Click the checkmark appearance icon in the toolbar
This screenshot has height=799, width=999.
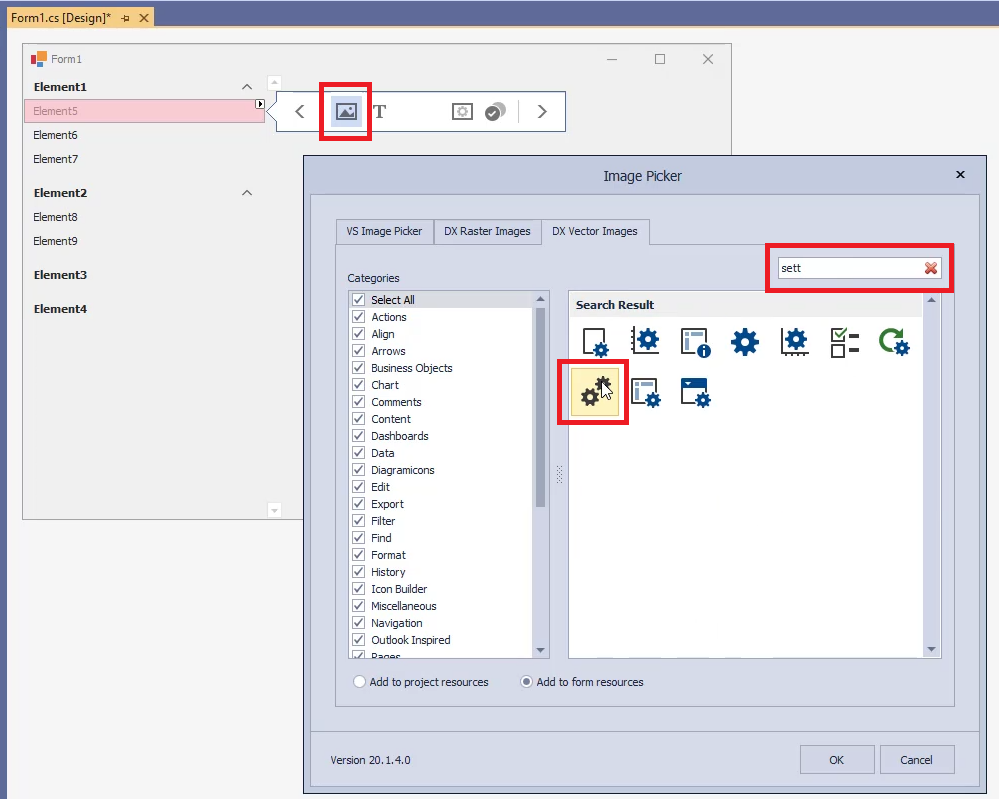click(x=495, y=112)
